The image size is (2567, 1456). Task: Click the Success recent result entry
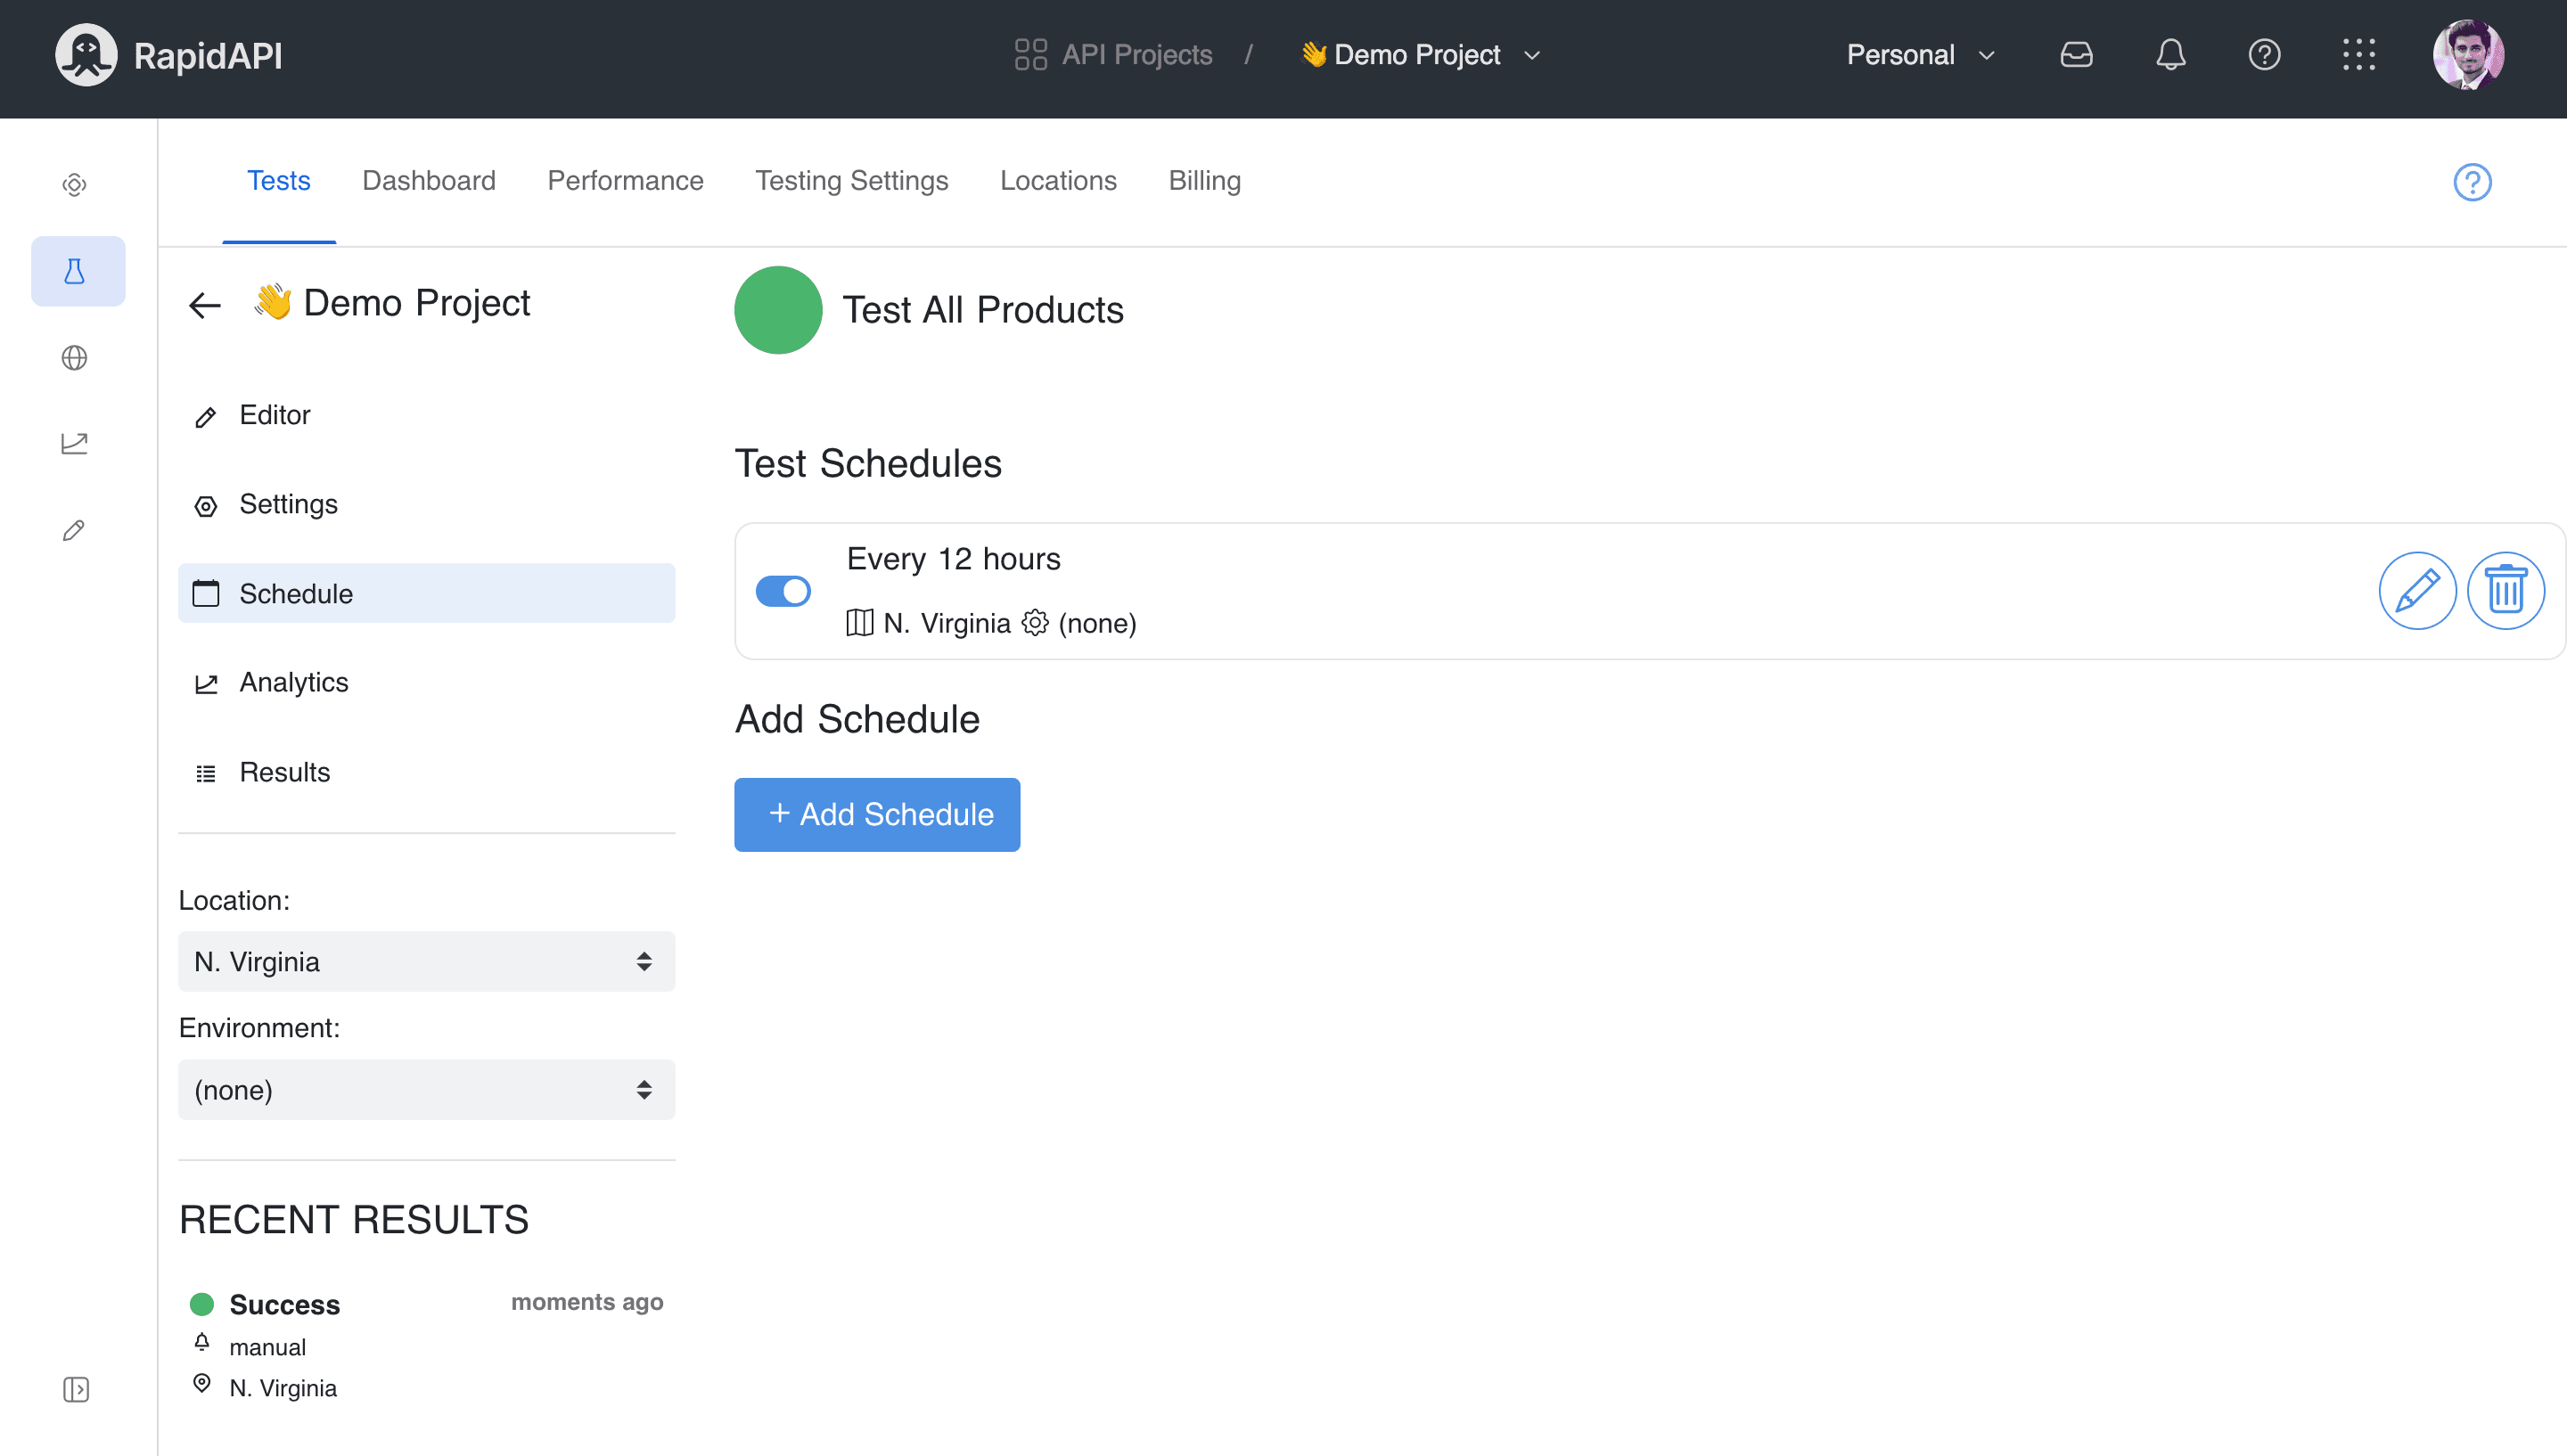(283, 1305)
